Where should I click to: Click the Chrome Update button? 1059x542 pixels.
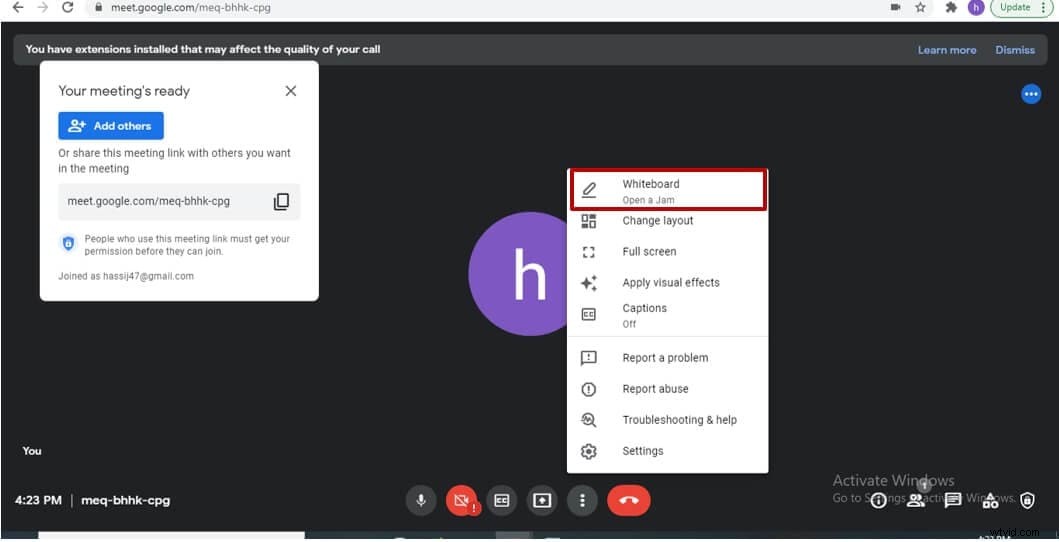click(1023, 7)
